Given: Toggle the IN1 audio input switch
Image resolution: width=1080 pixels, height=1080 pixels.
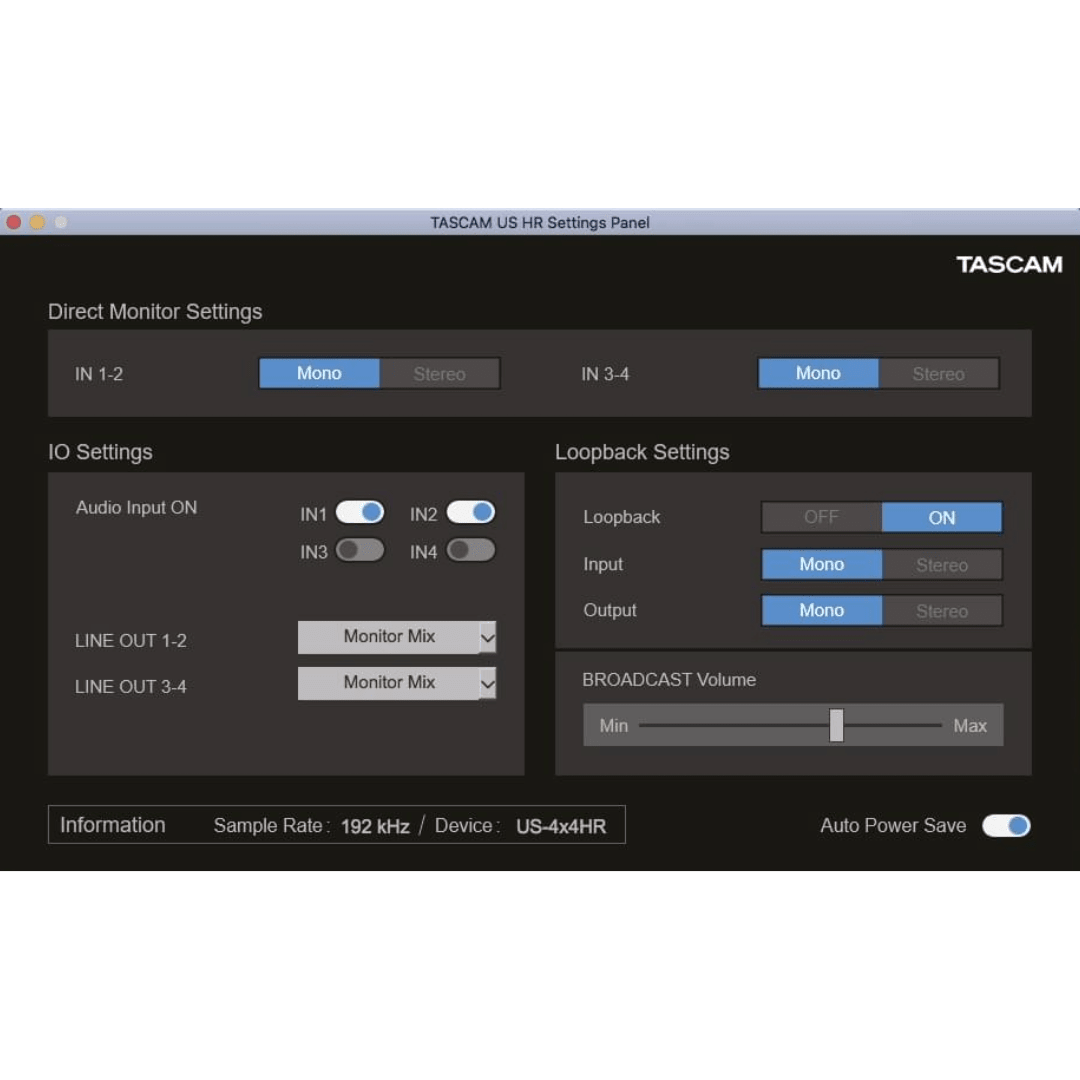Looking at the screenshot, I should 360,512.
